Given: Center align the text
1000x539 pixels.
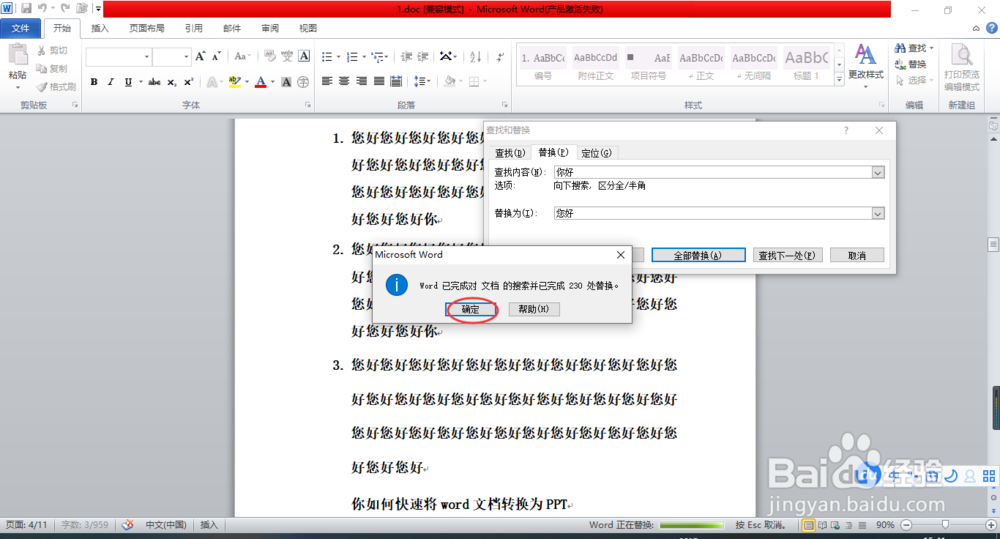Looking at the screenshot, I should pos(344,81).
